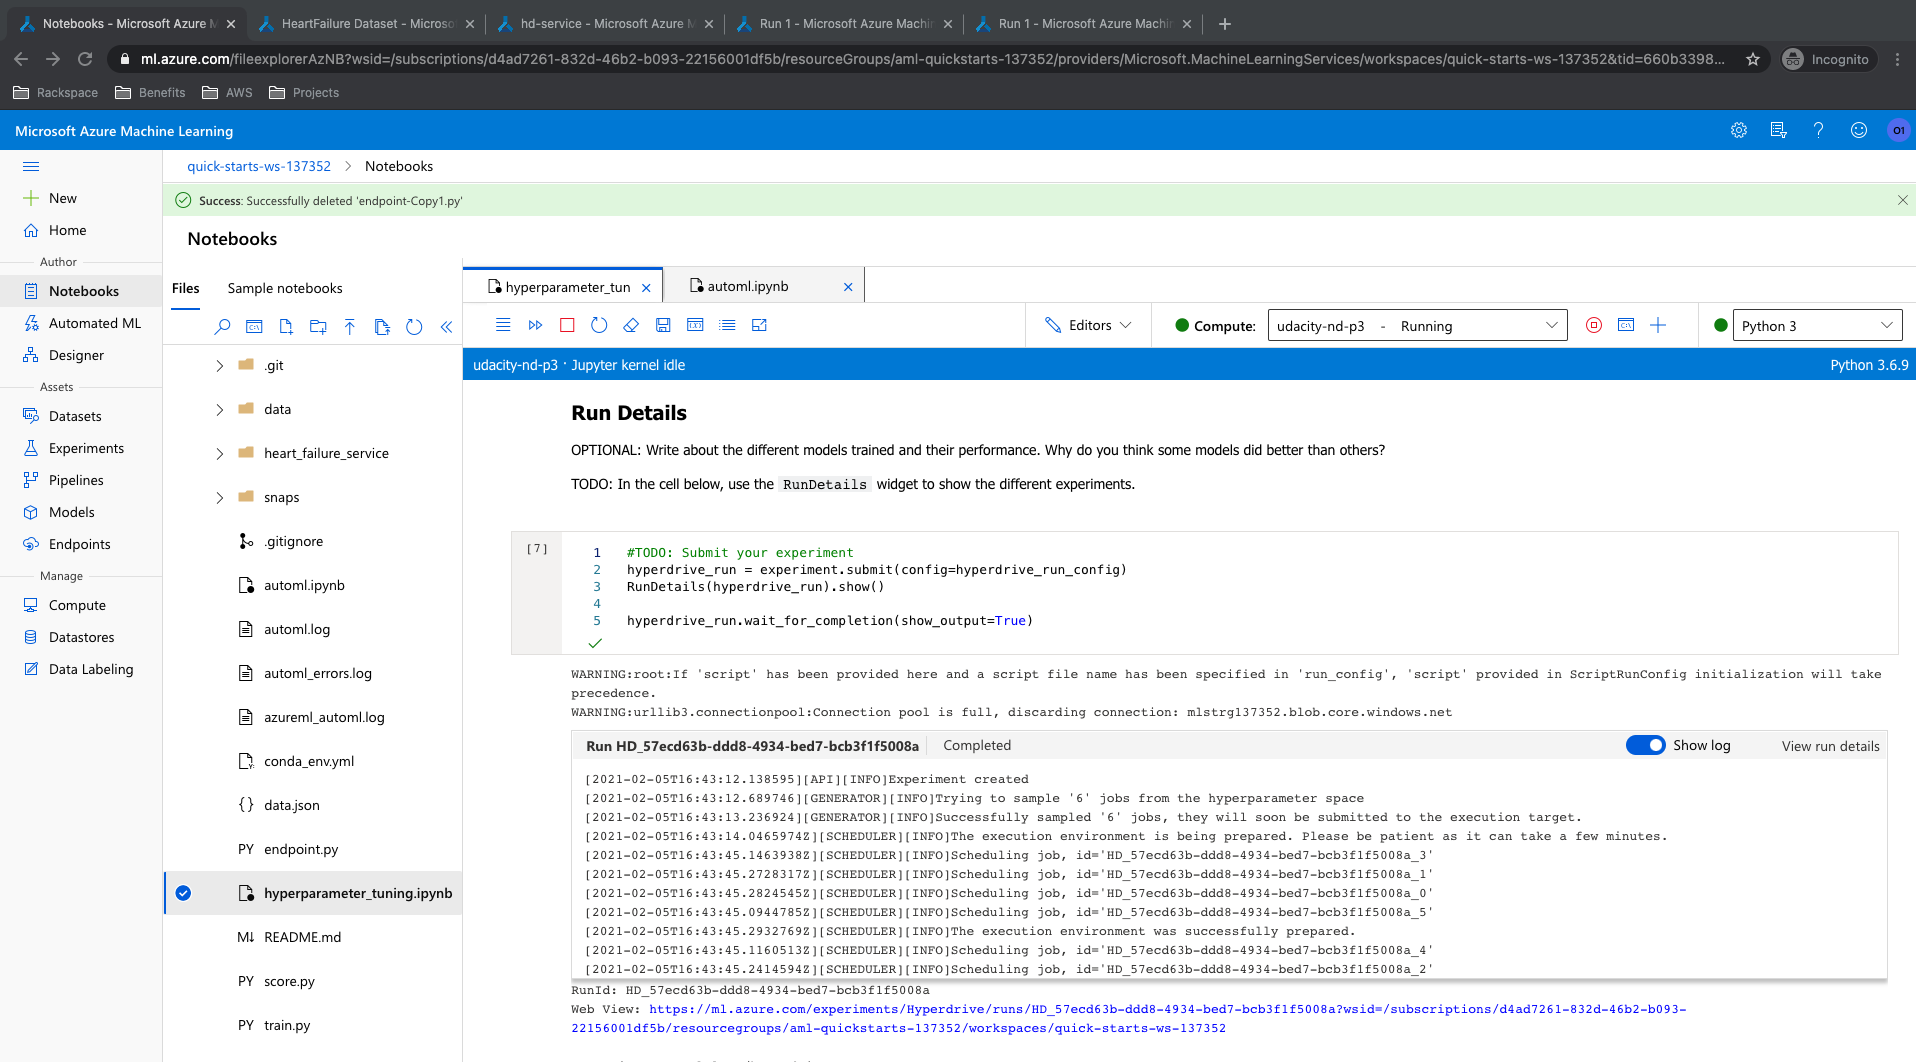Clear all outputs with the eraser icon
The image size is (1916, 1062).
pyautogui.click(x=631, y=325)
